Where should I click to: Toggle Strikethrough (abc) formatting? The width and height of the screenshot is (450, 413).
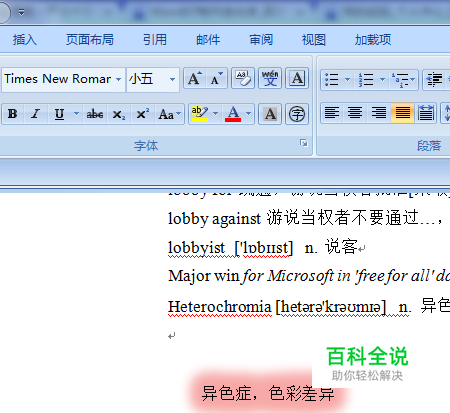95,114
